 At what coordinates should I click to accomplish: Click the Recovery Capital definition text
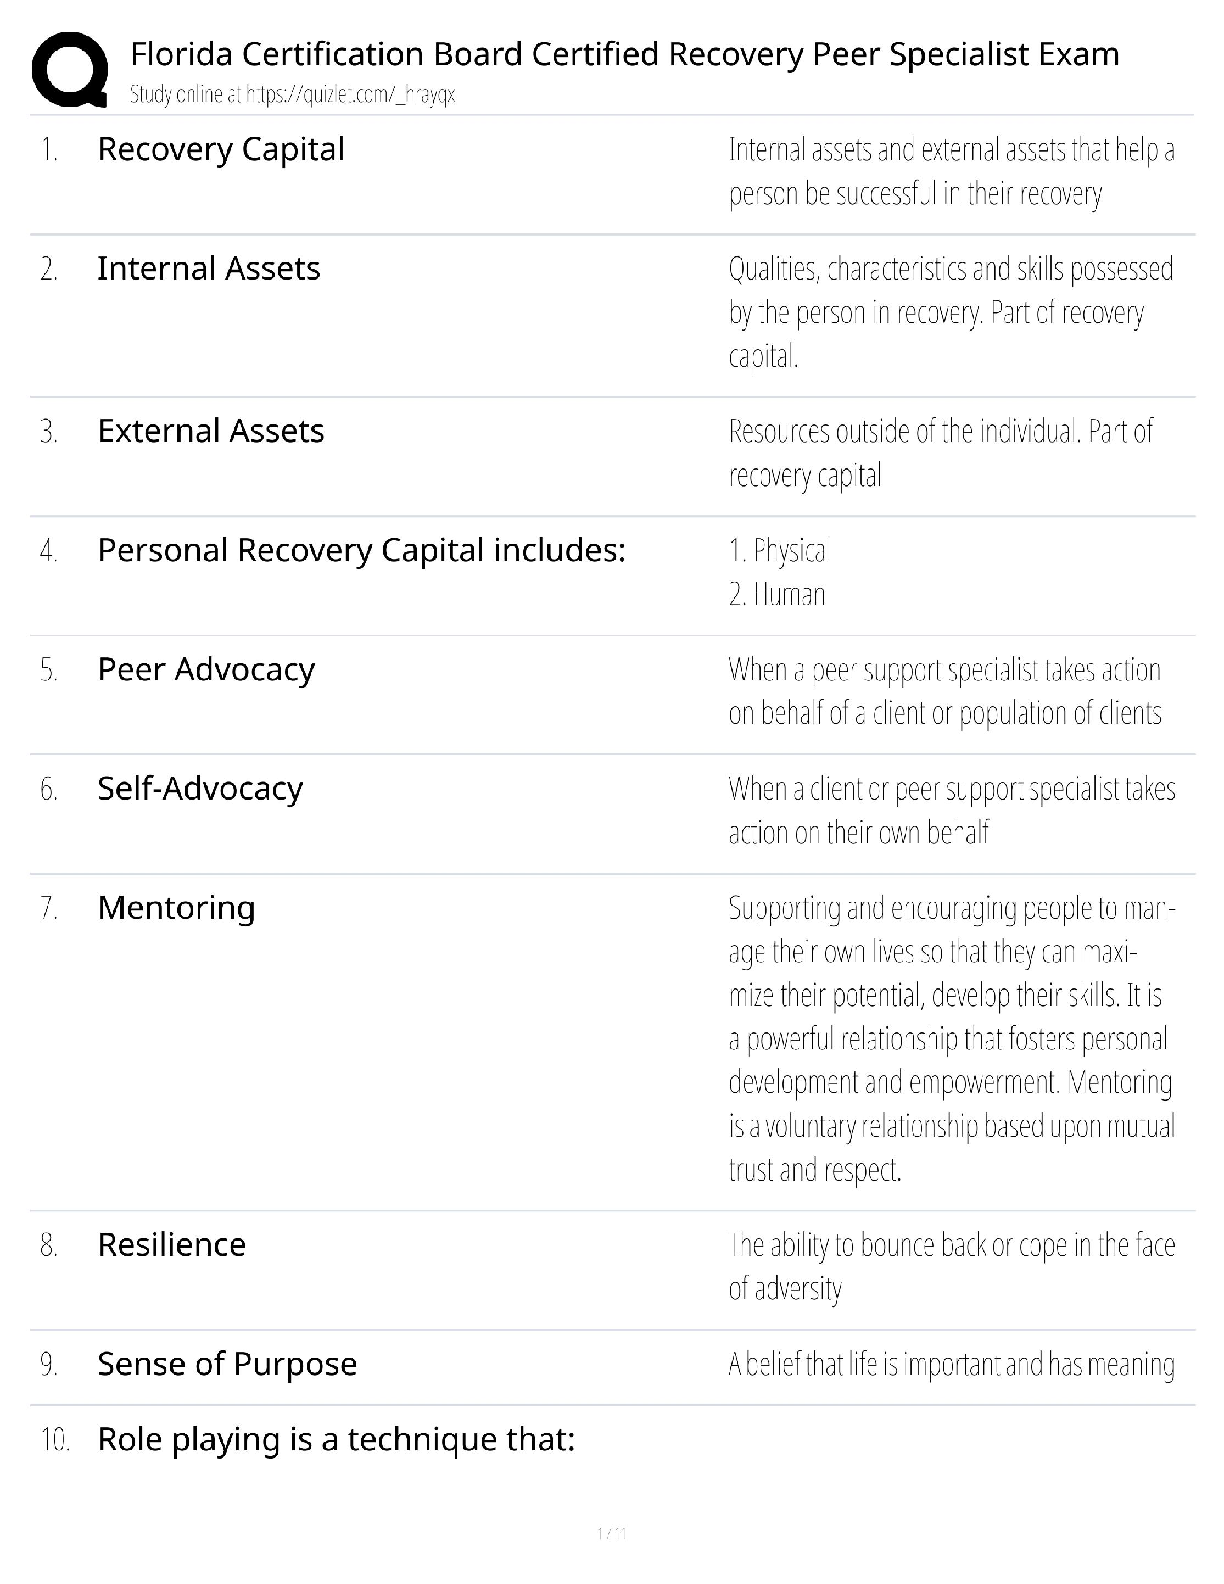coord(950,171)
